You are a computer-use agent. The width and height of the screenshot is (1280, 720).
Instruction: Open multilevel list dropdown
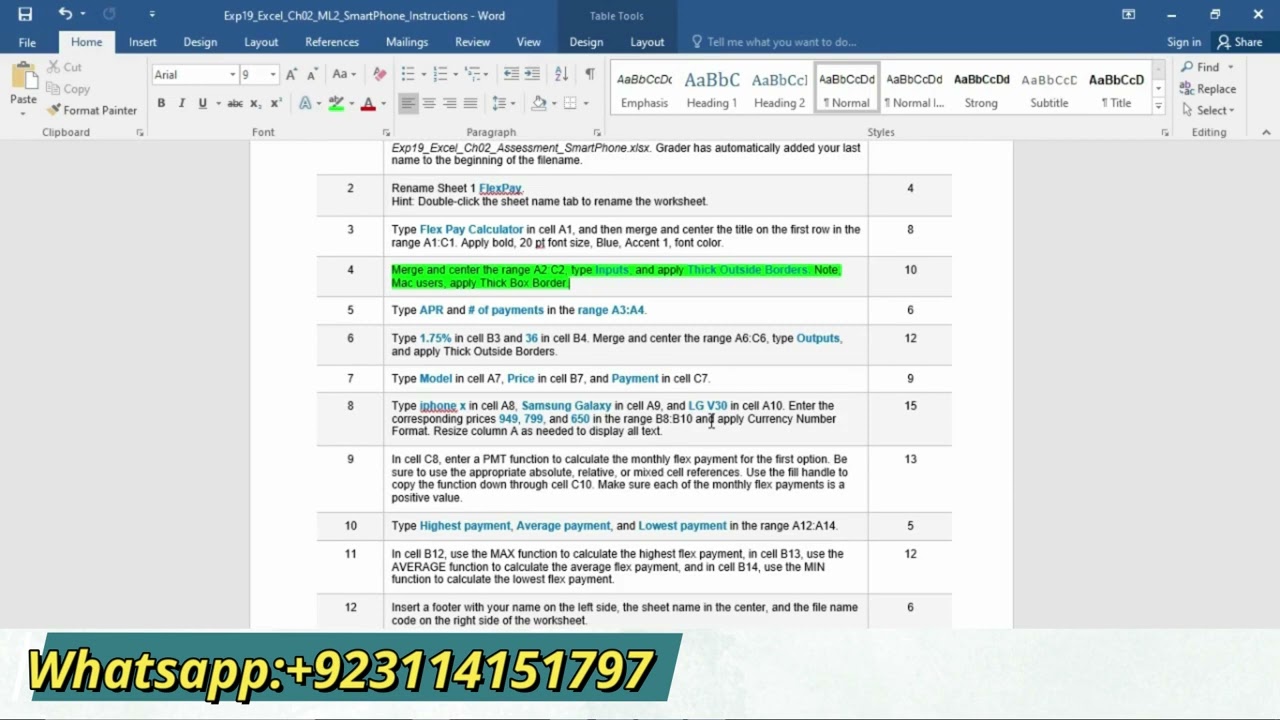click(x=476, y=74)
